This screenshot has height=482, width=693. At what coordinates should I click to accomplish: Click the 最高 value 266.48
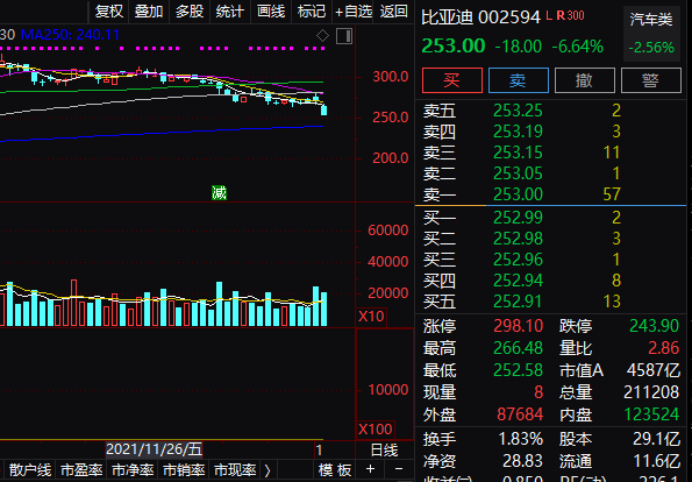(x=518, y=348)
